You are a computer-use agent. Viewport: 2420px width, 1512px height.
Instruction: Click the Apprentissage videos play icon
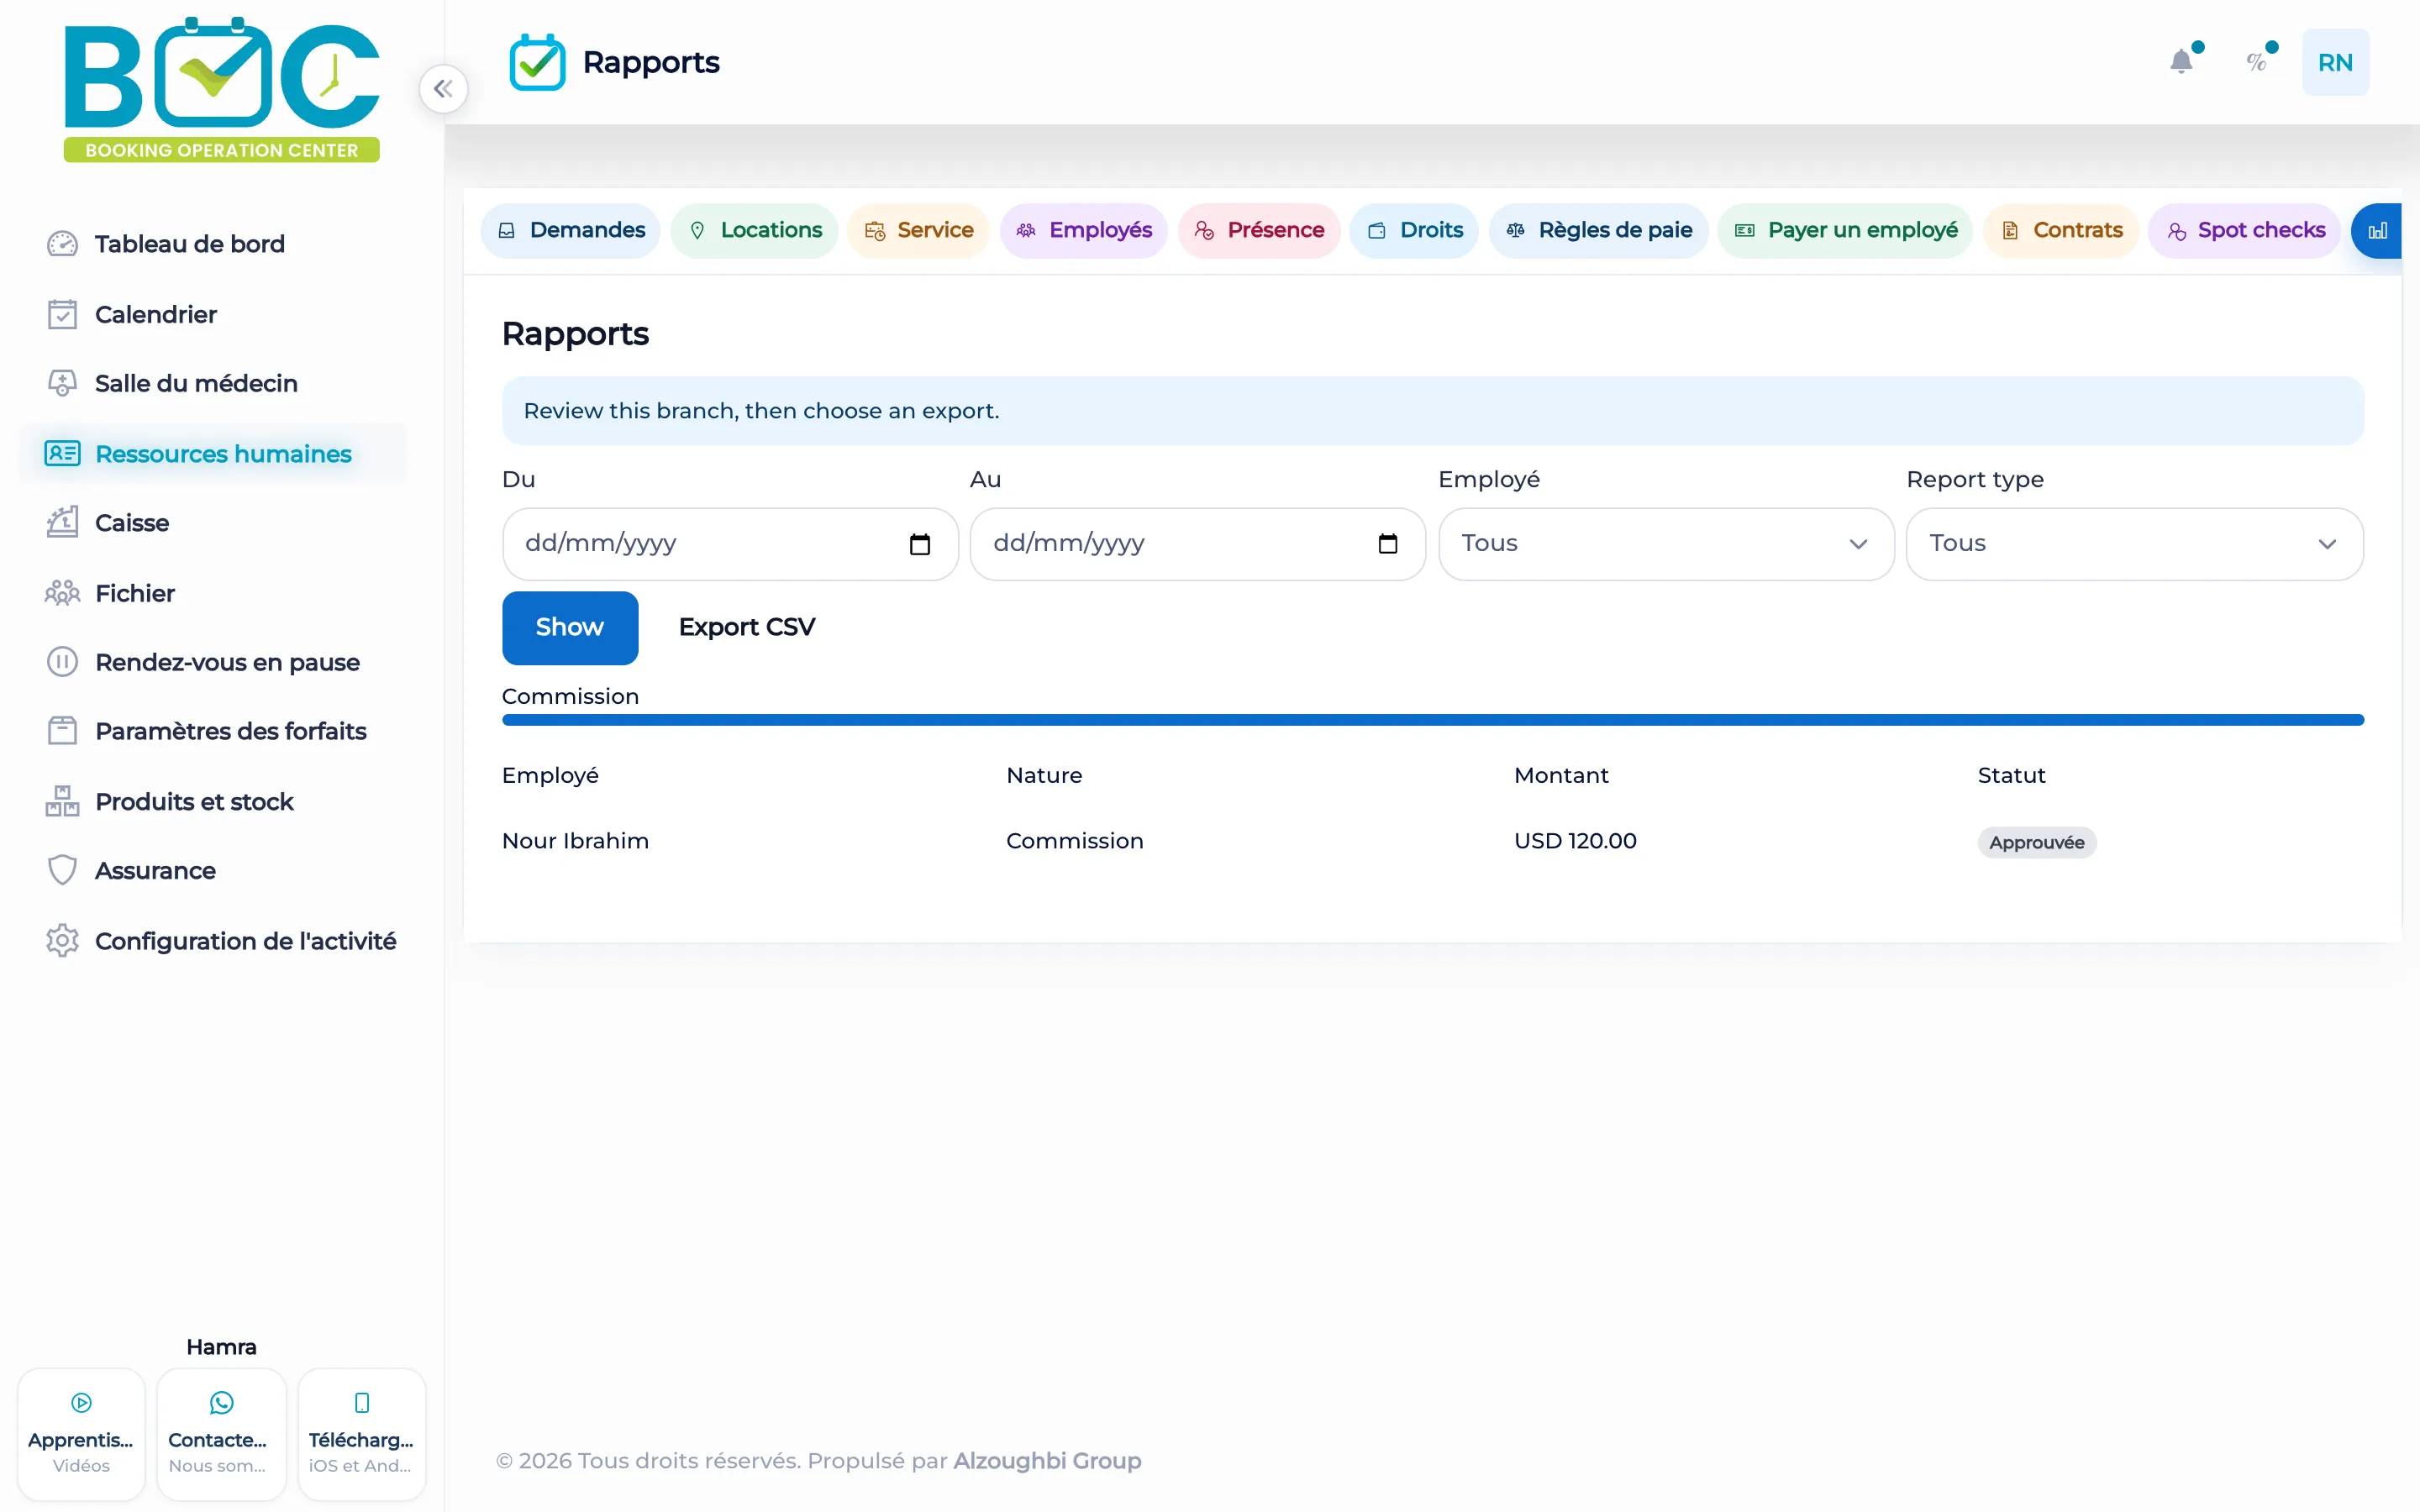pos(82,1402)
